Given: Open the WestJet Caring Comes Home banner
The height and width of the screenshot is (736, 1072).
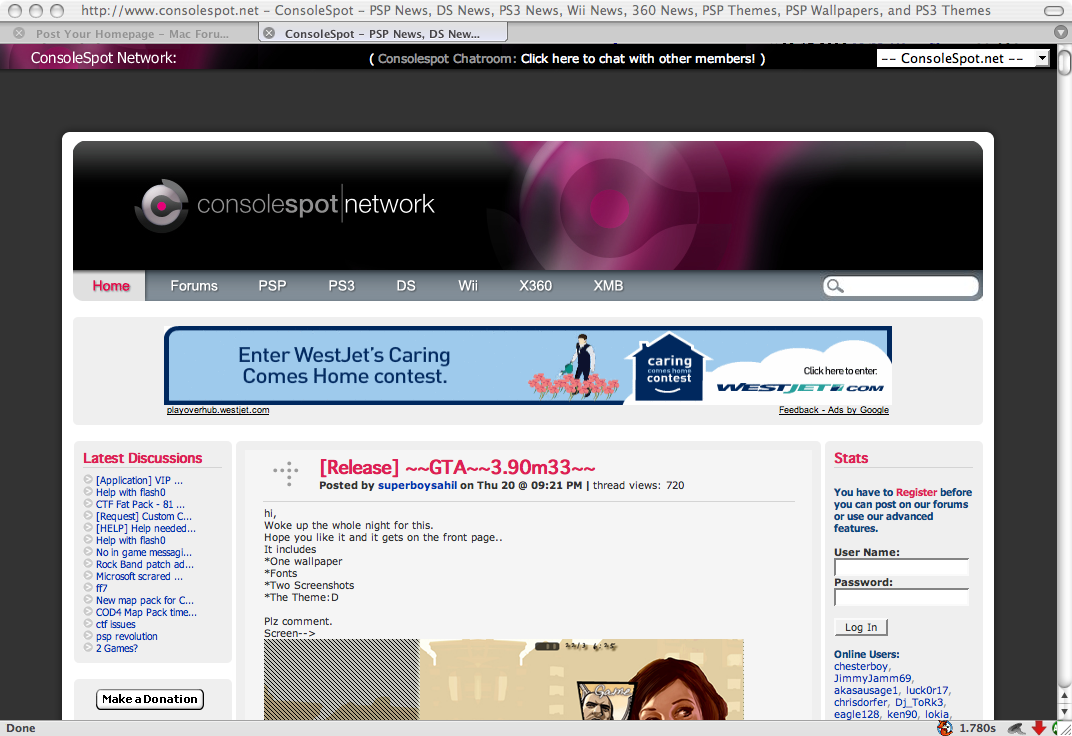Looking at the screenshot, I should point(528,366).
